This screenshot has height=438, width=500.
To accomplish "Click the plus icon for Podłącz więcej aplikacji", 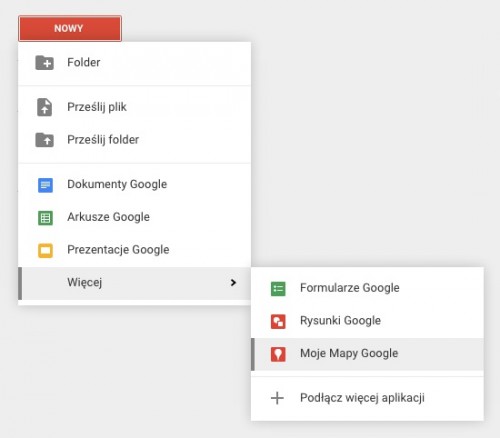I will click(277, 398).
